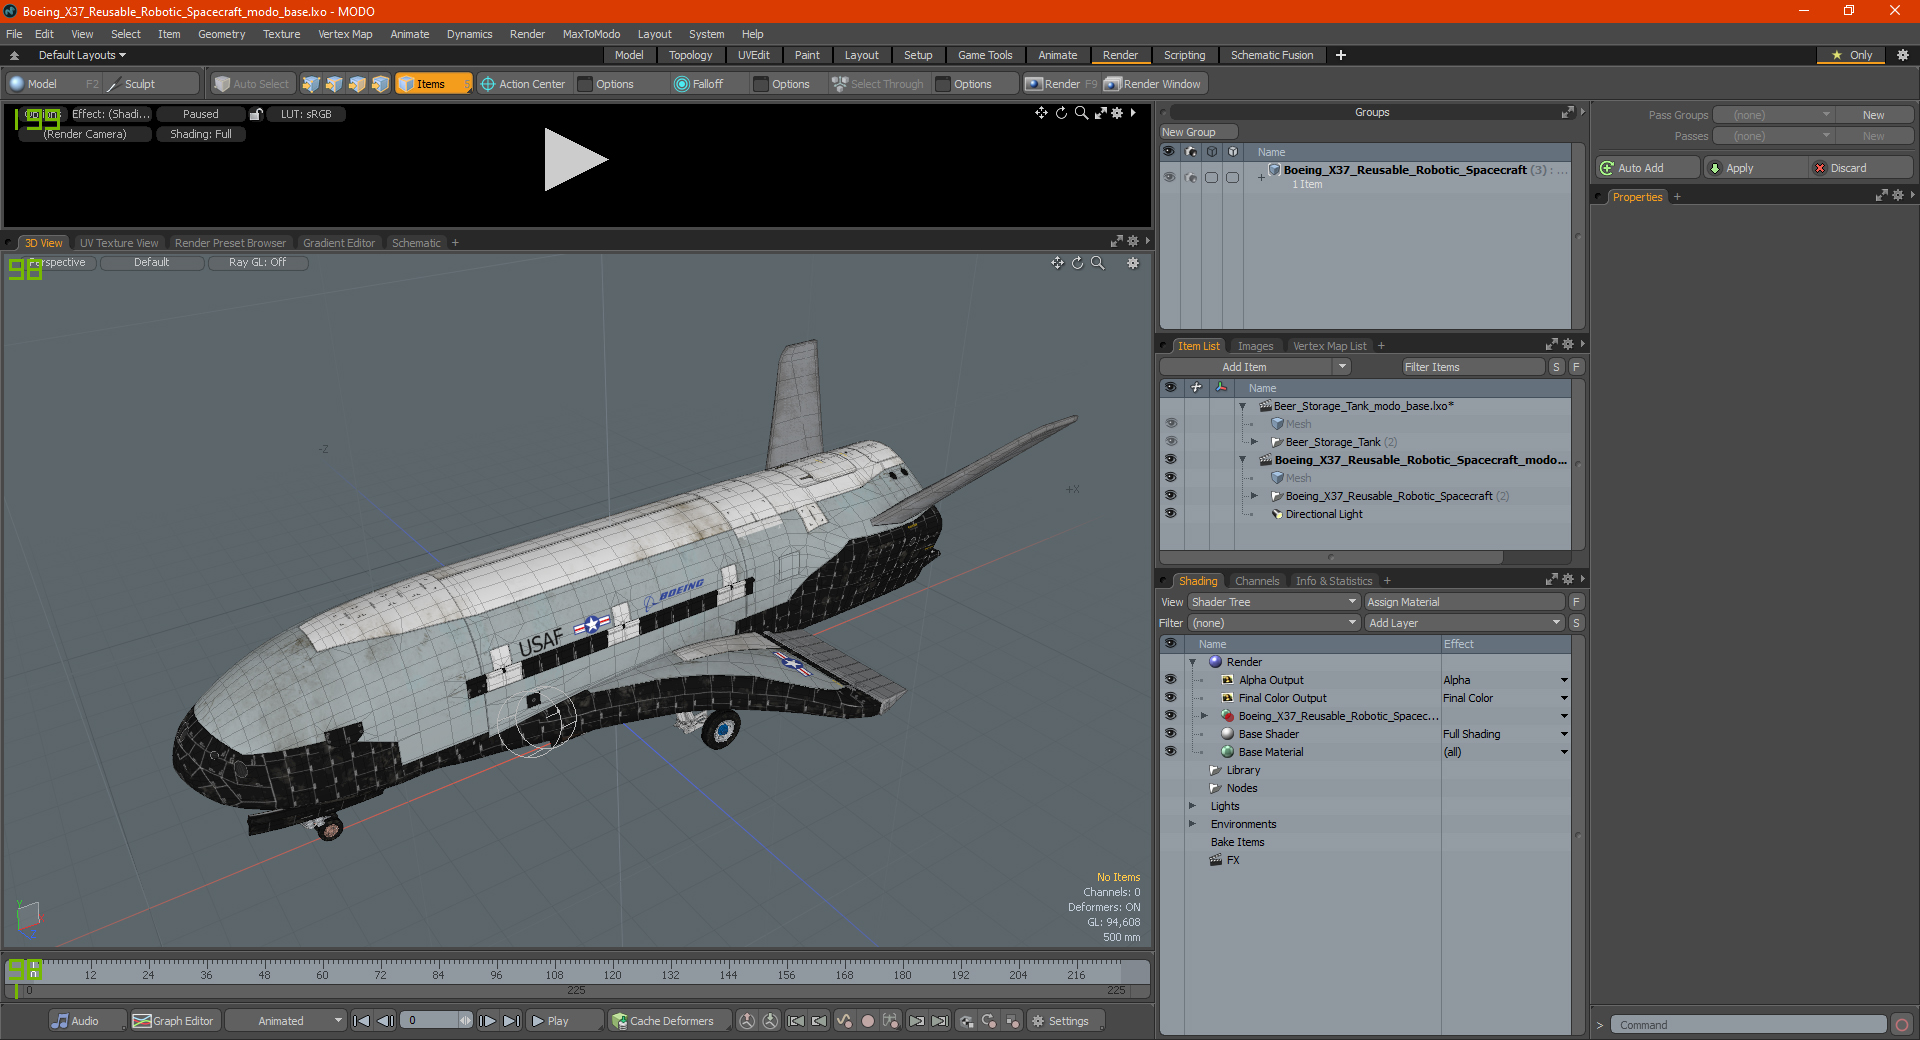1920x1040 pixels.
Task: Click the Auto Select button
Action: click(x=251, y=84)
